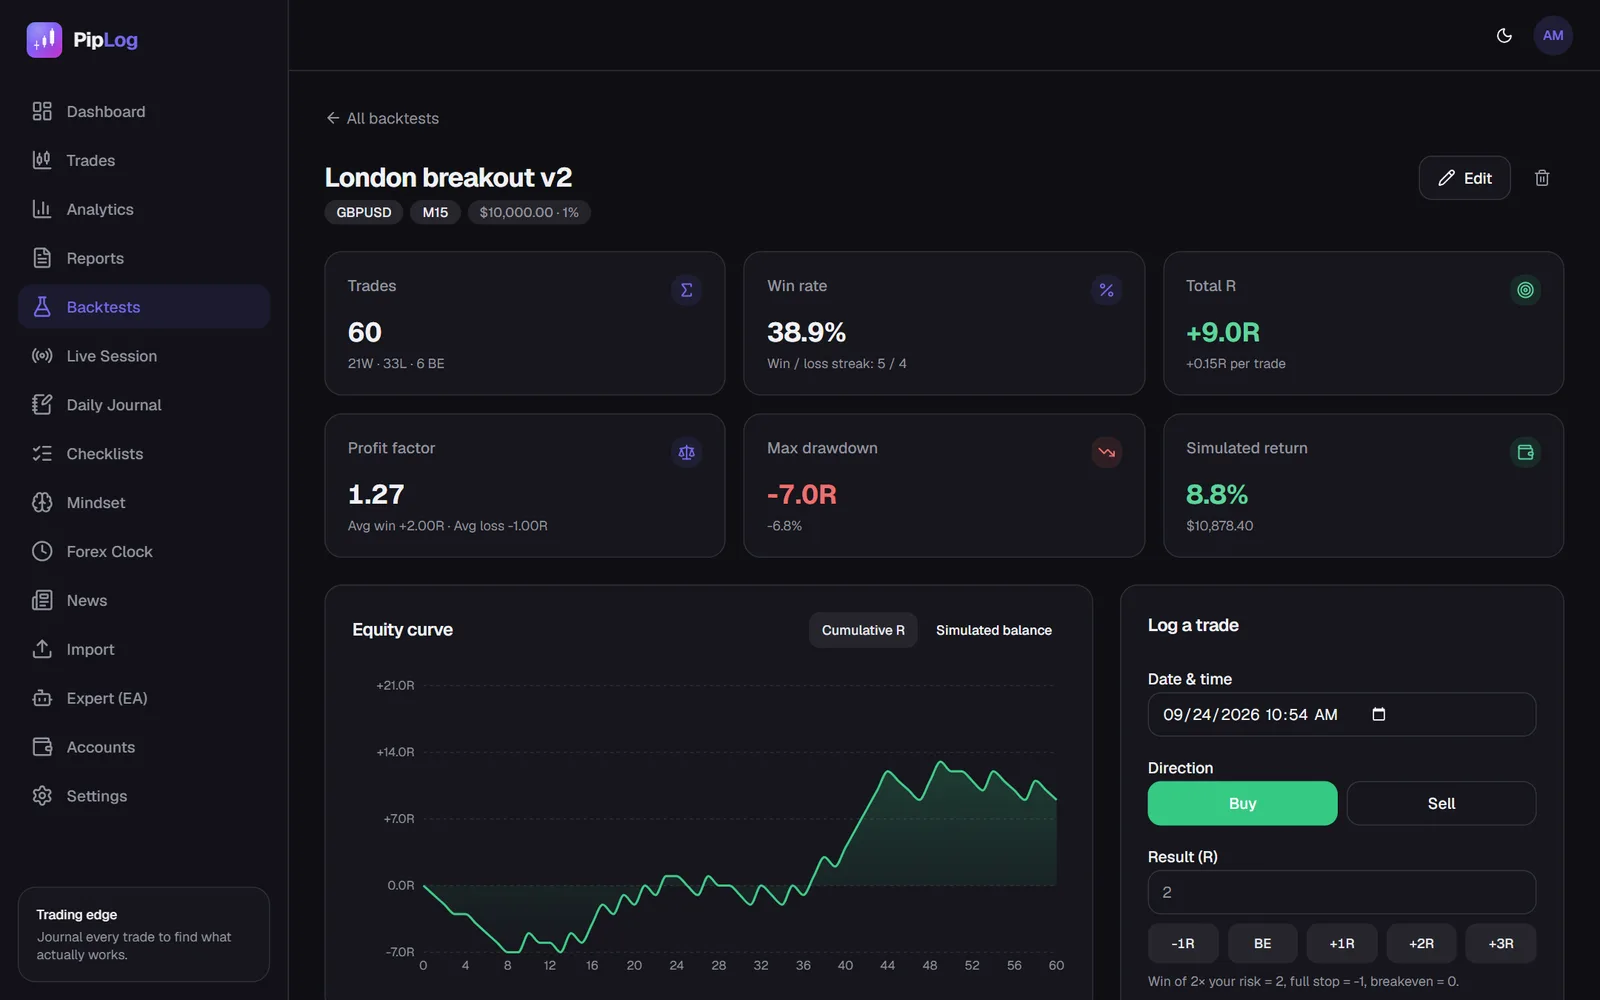
Task: Go back to All backtests
Action: pyautogui.click(x=382, y=118)
